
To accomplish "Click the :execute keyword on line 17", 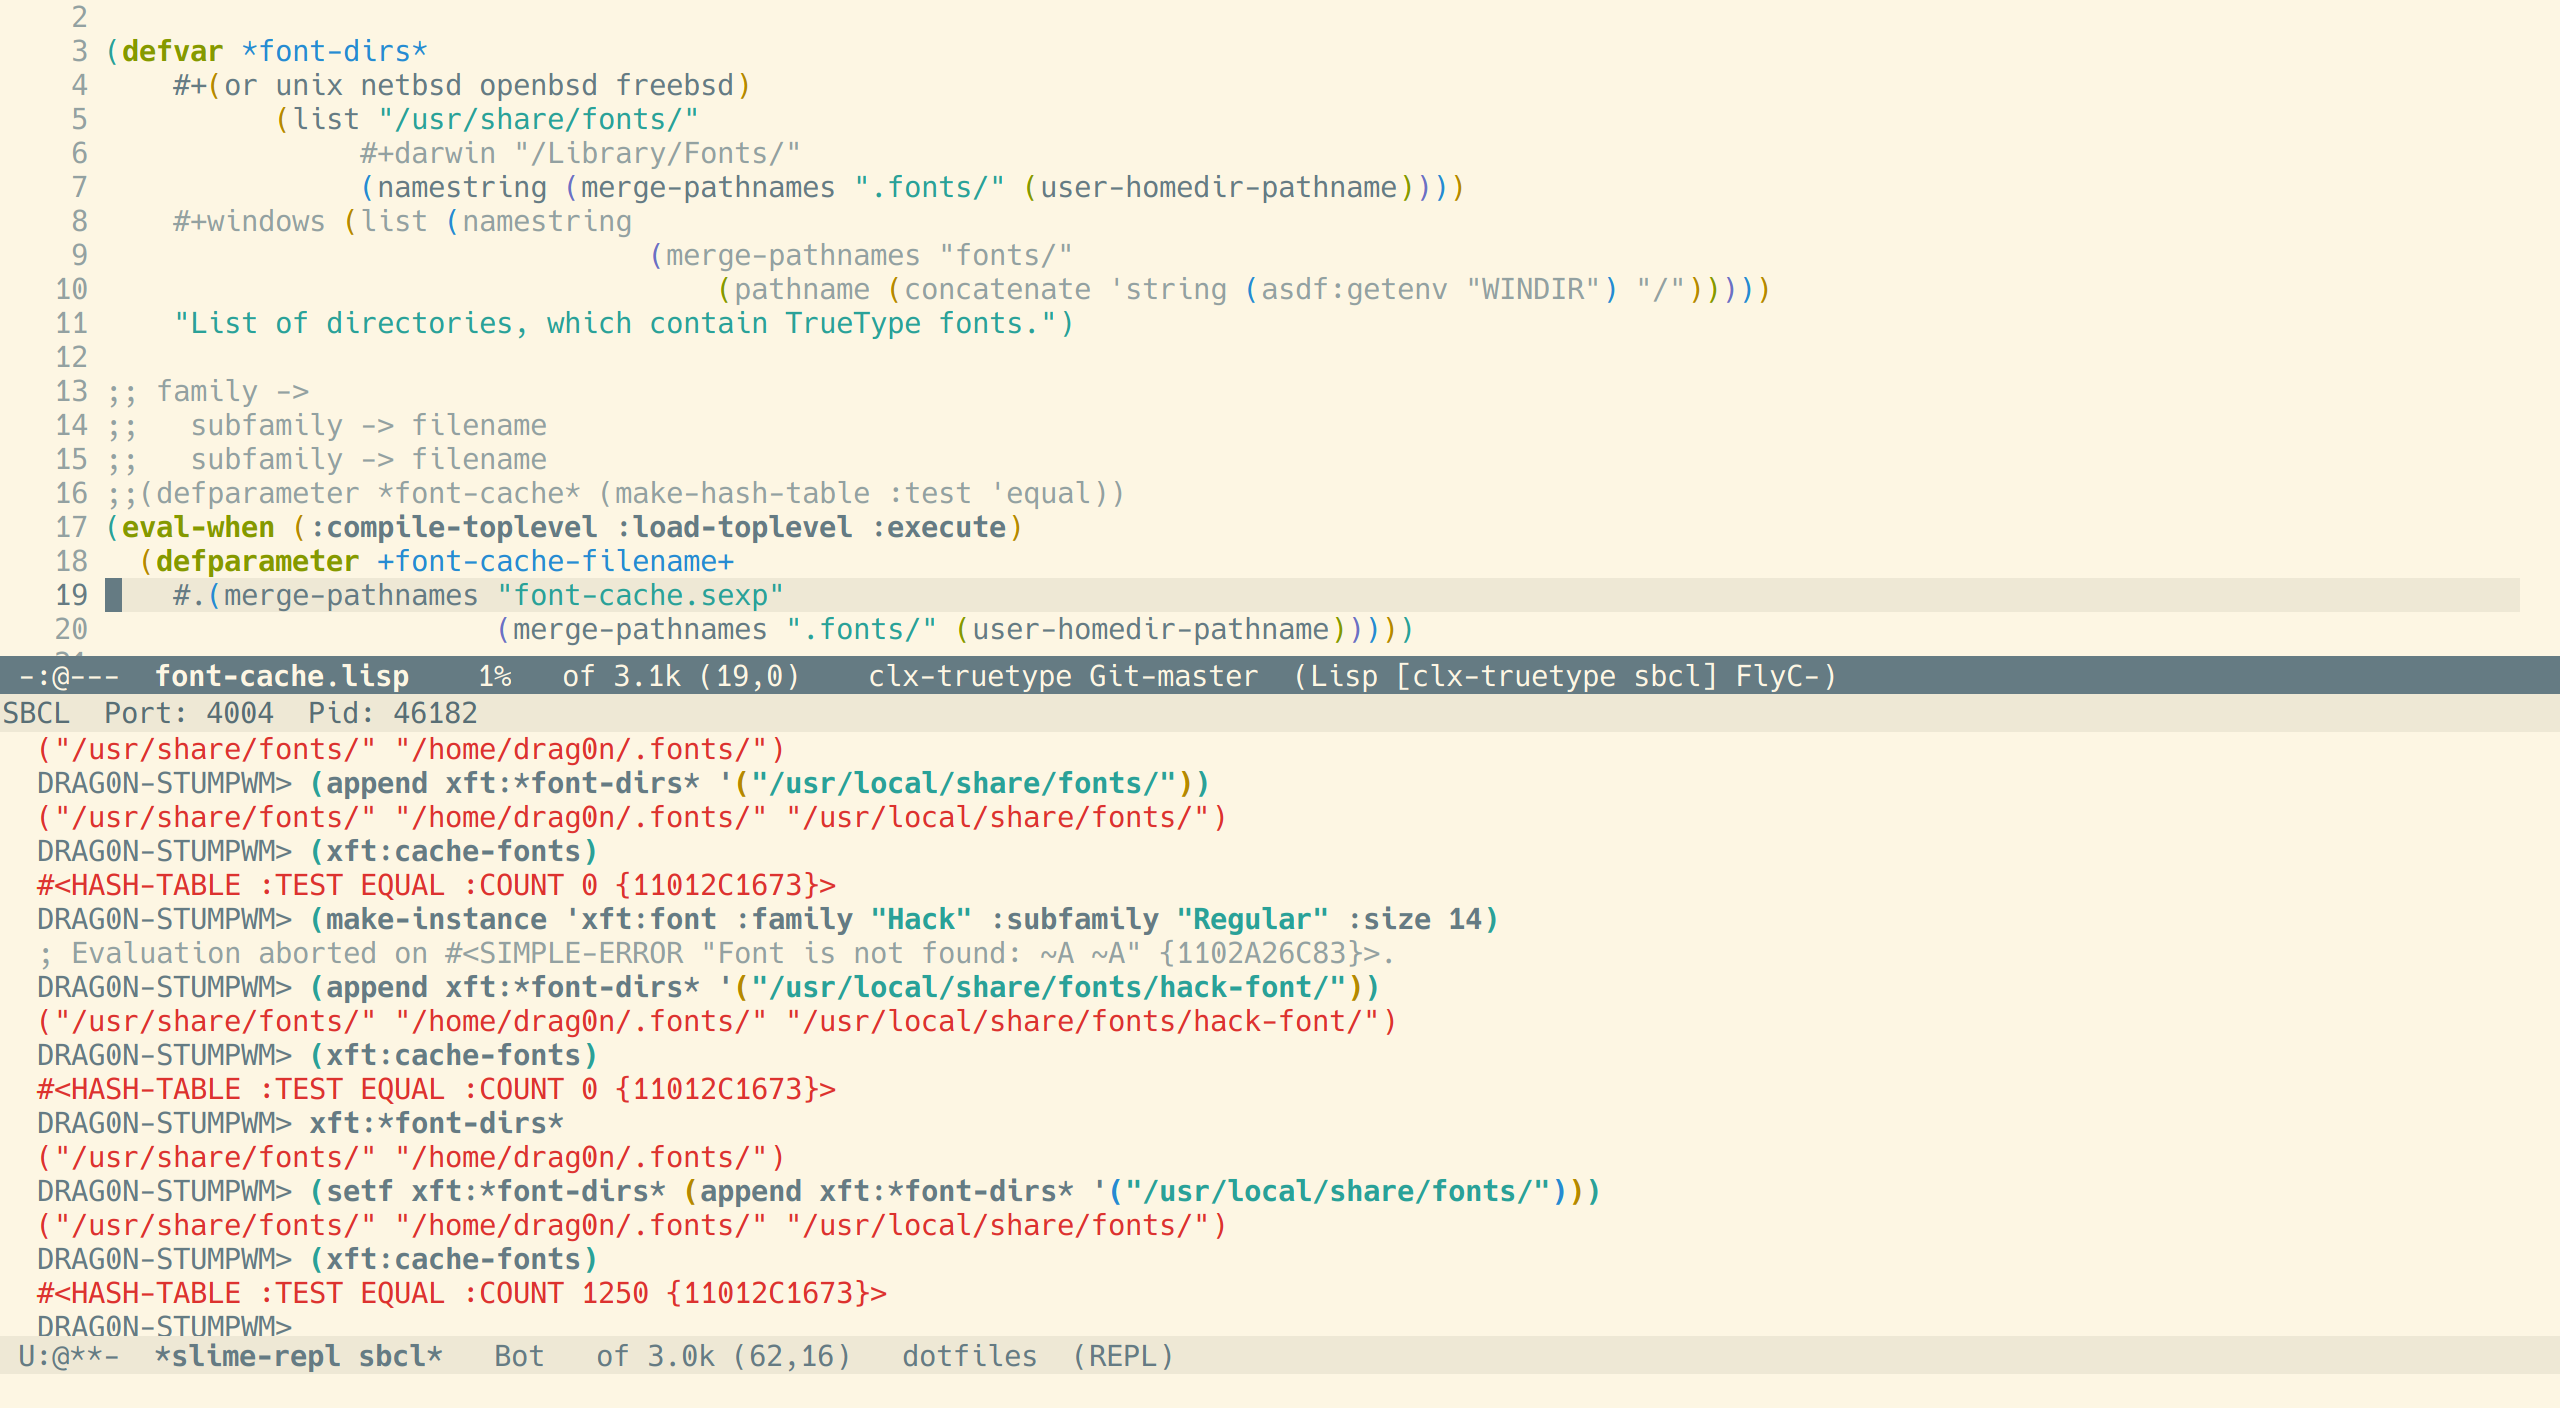I will 938,527.
